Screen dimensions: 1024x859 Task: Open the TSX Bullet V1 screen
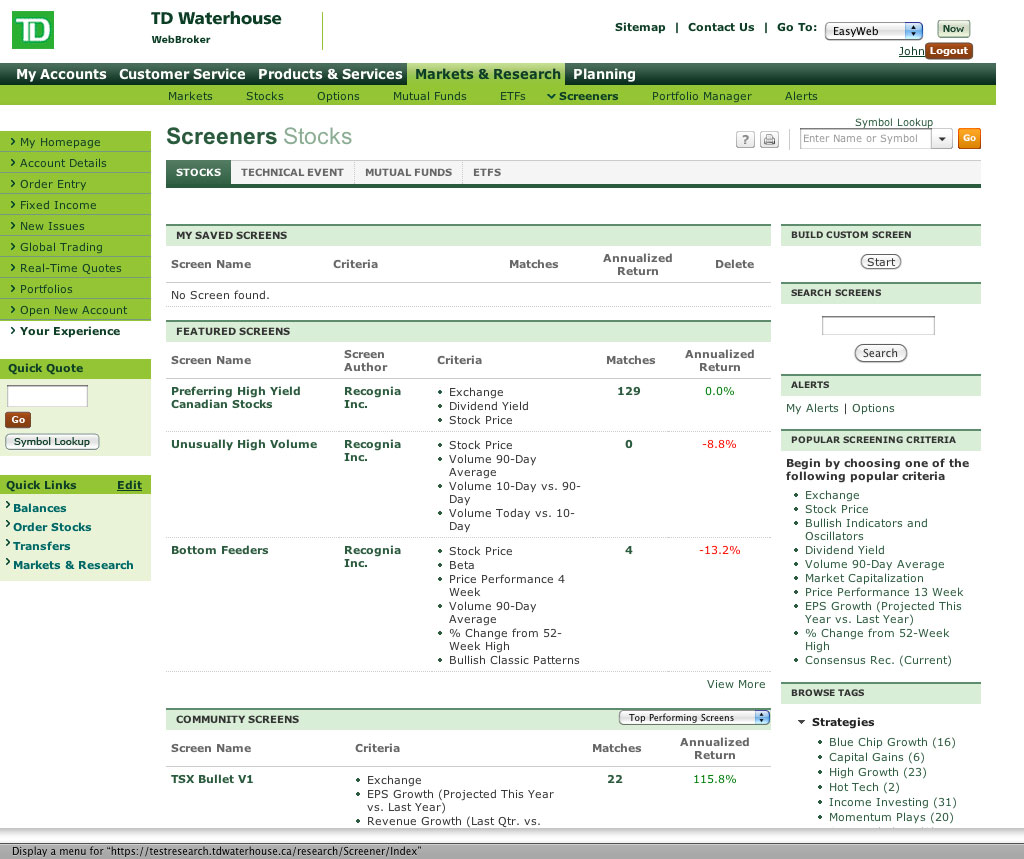coord(212,779)
